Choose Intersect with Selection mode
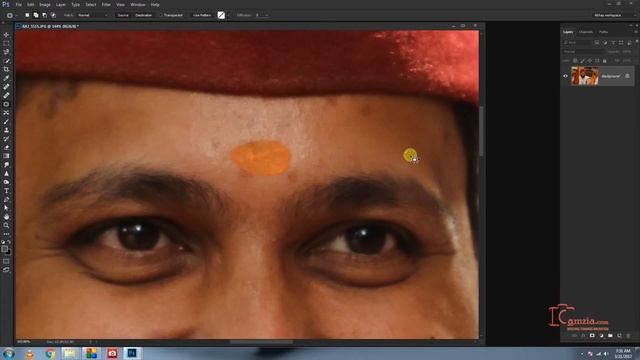The image size is (640, 360). point(53,15)
